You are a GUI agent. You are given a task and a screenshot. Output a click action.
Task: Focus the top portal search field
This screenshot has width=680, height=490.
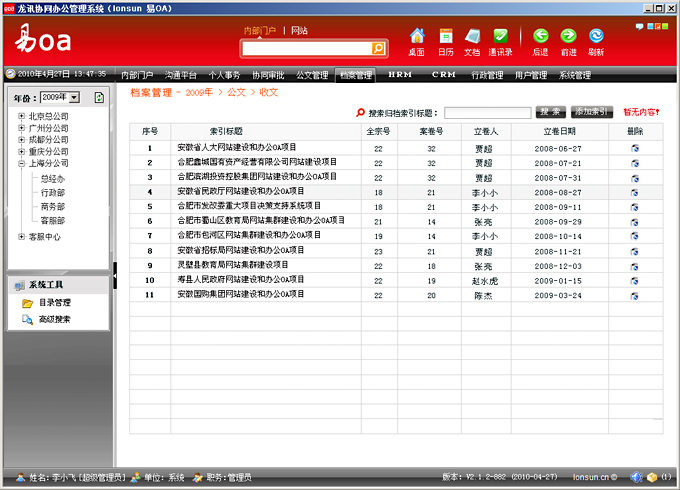pyautogui.click(x=307, y=49)
